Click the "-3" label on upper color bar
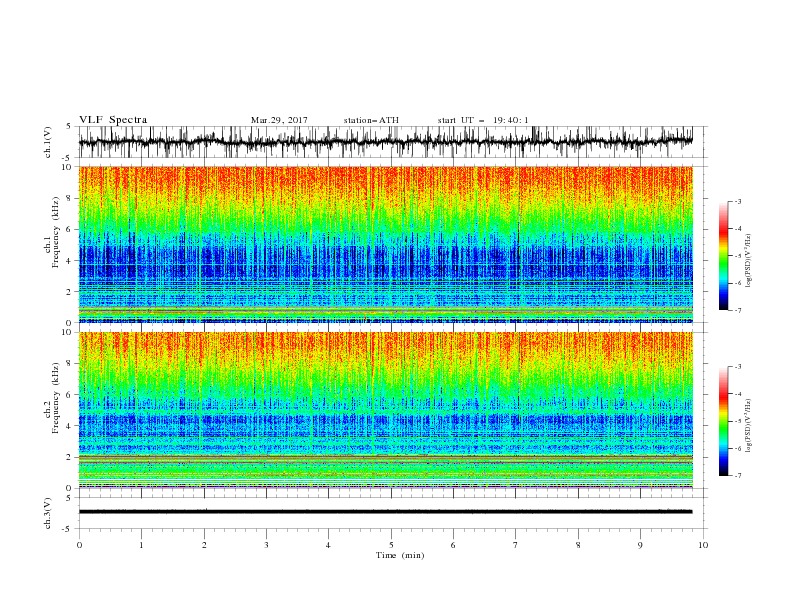Screen dimensions: 792x612 point(738,201)
